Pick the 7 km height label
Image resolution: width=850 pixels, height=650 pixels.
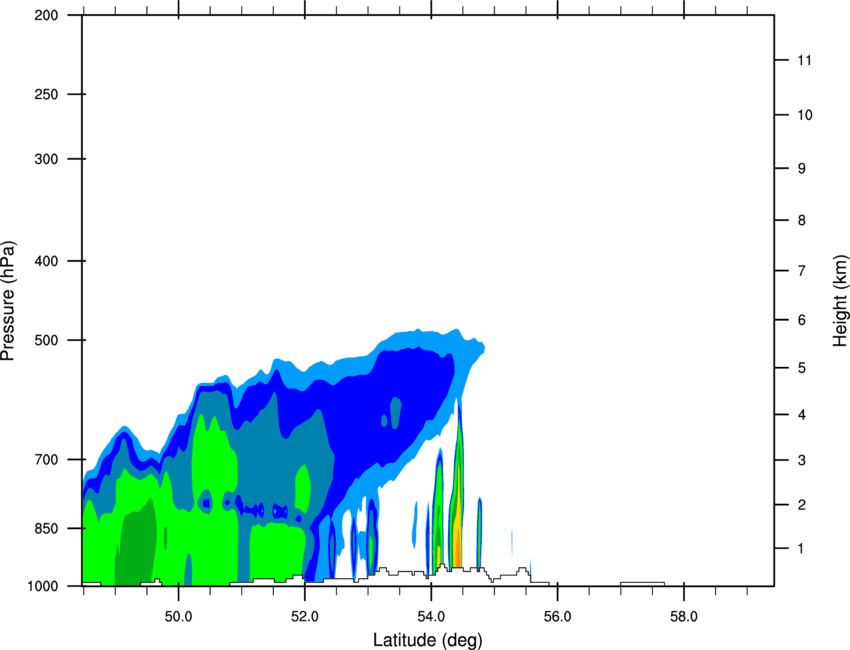tap(801, 271)
